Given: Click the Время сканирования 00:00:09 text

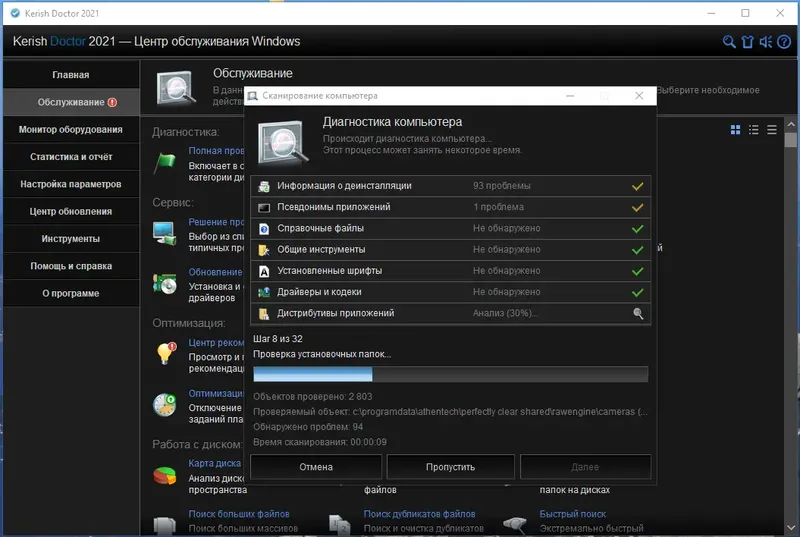Looking at the screenshot, I should (320, 442).
